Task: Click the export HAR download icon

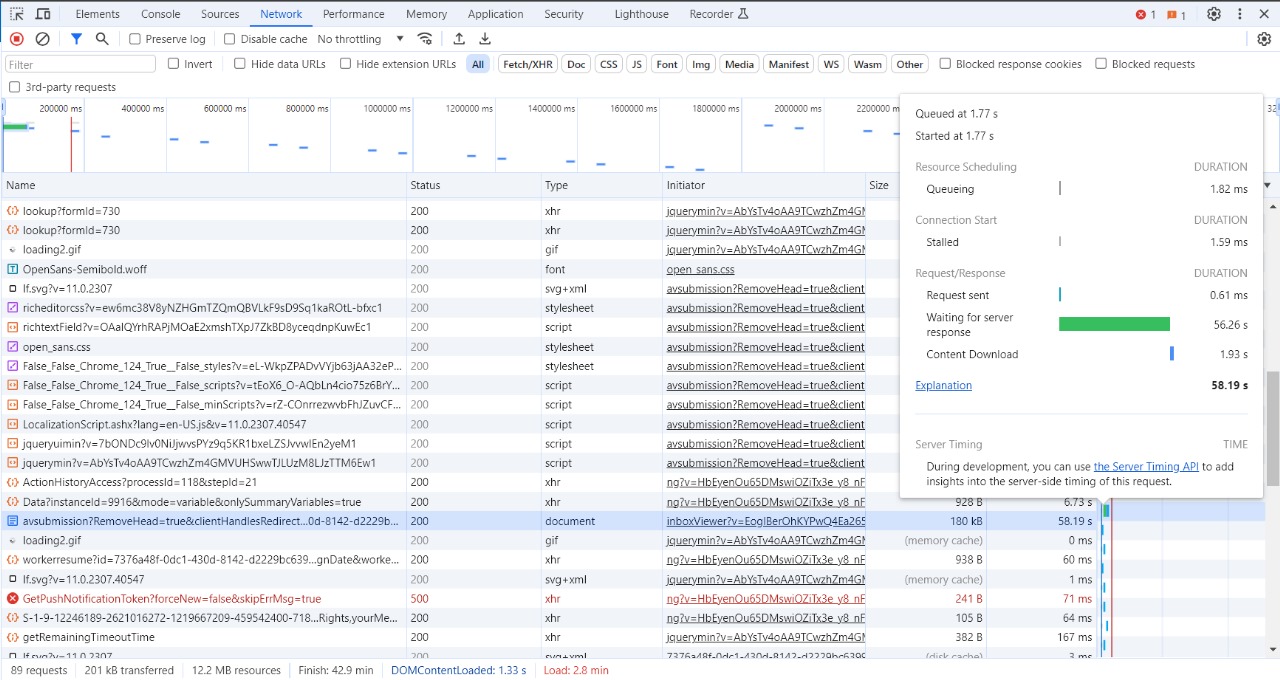Action: point(485,39)
